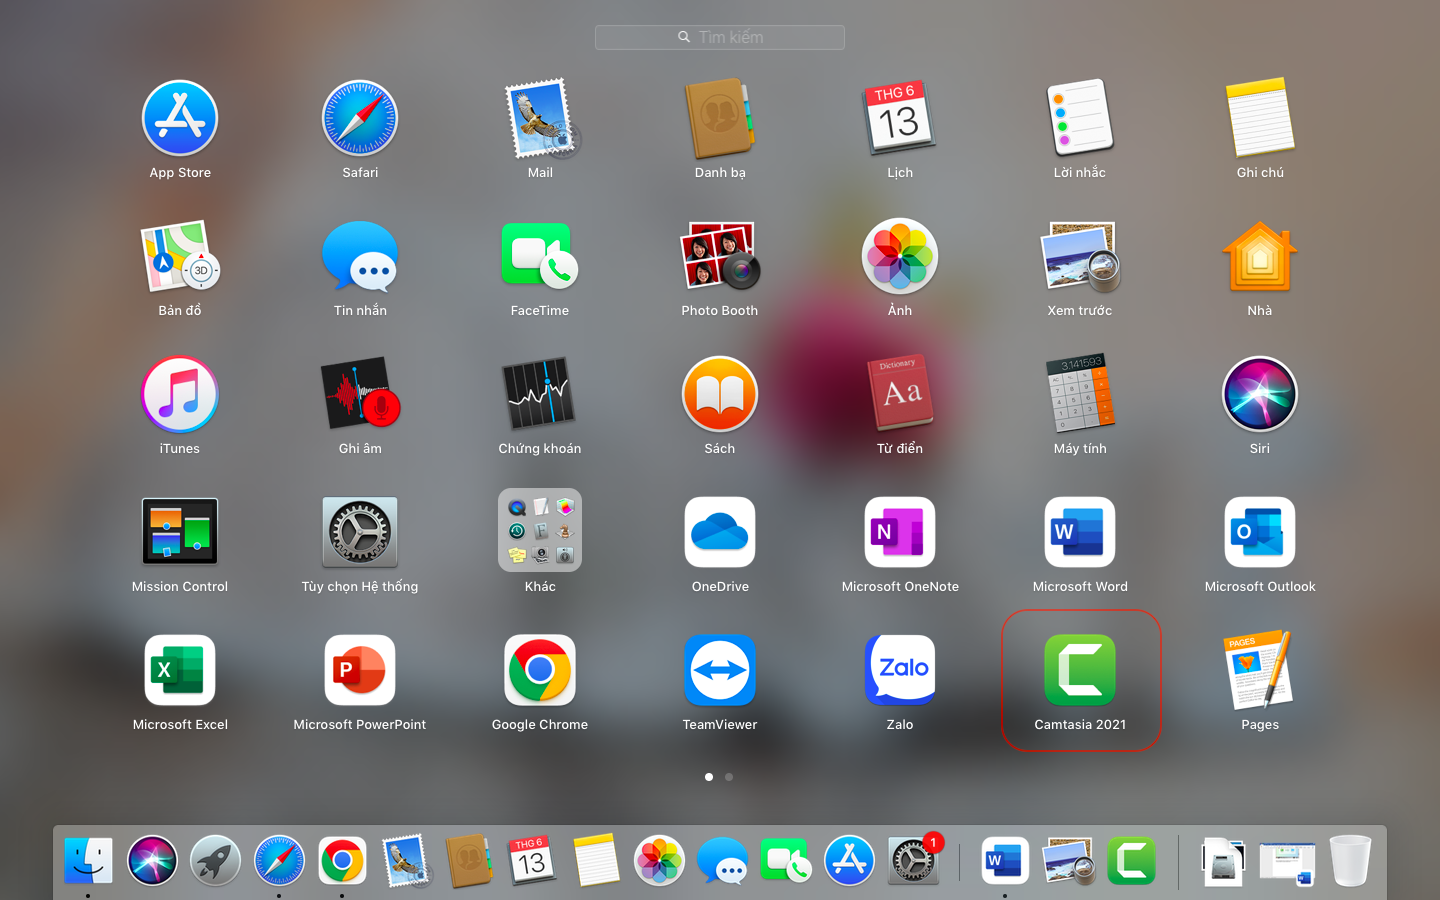1440x900 pixels.
Task: Click the Tìm kiếm search field
Action: pyautogui.click(x=720, y=37)
